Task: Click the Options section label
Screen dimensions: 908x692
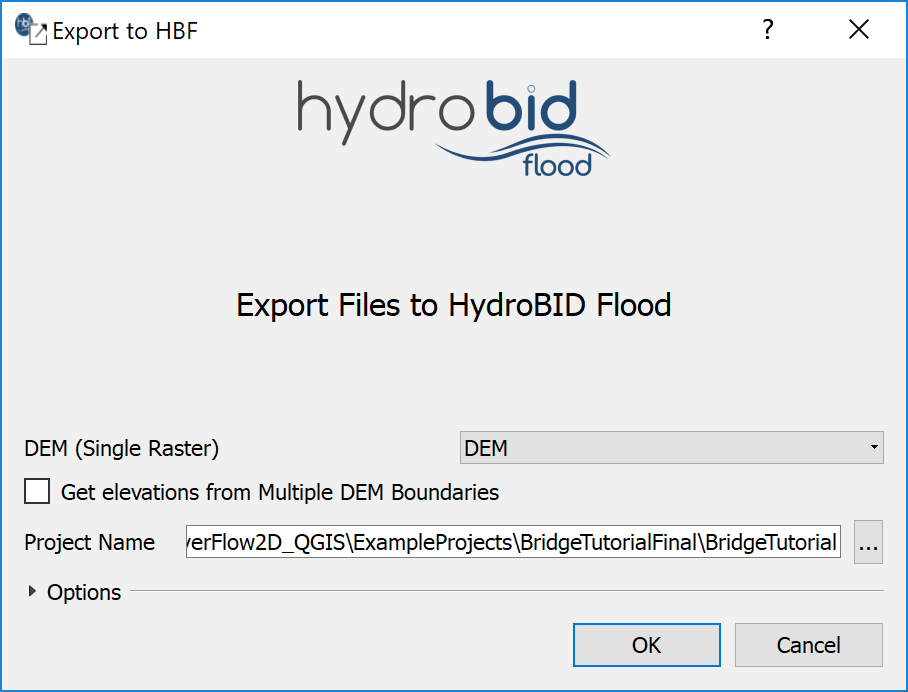Action: tap(84, 592)
